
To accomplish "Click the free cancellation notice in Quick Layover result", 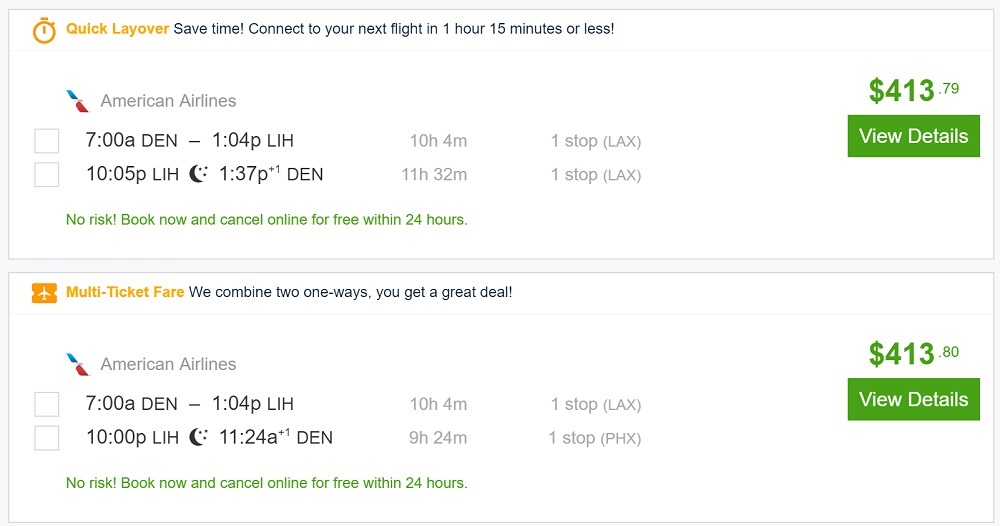I will pyautogui.click(x=267, y=220).
